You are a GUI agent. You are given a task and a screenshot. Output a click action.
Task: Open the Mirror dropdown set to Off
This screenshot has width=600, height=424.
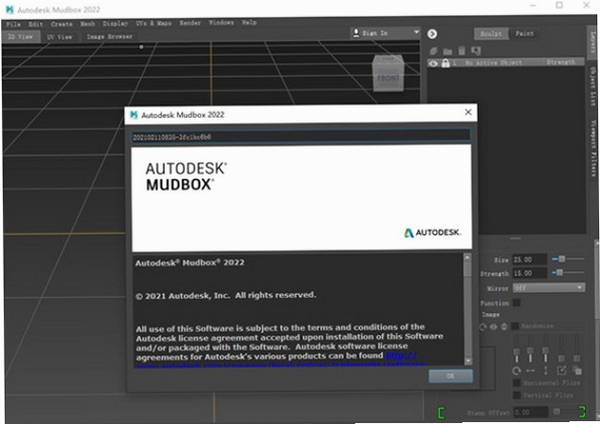(x=549, y=287)
